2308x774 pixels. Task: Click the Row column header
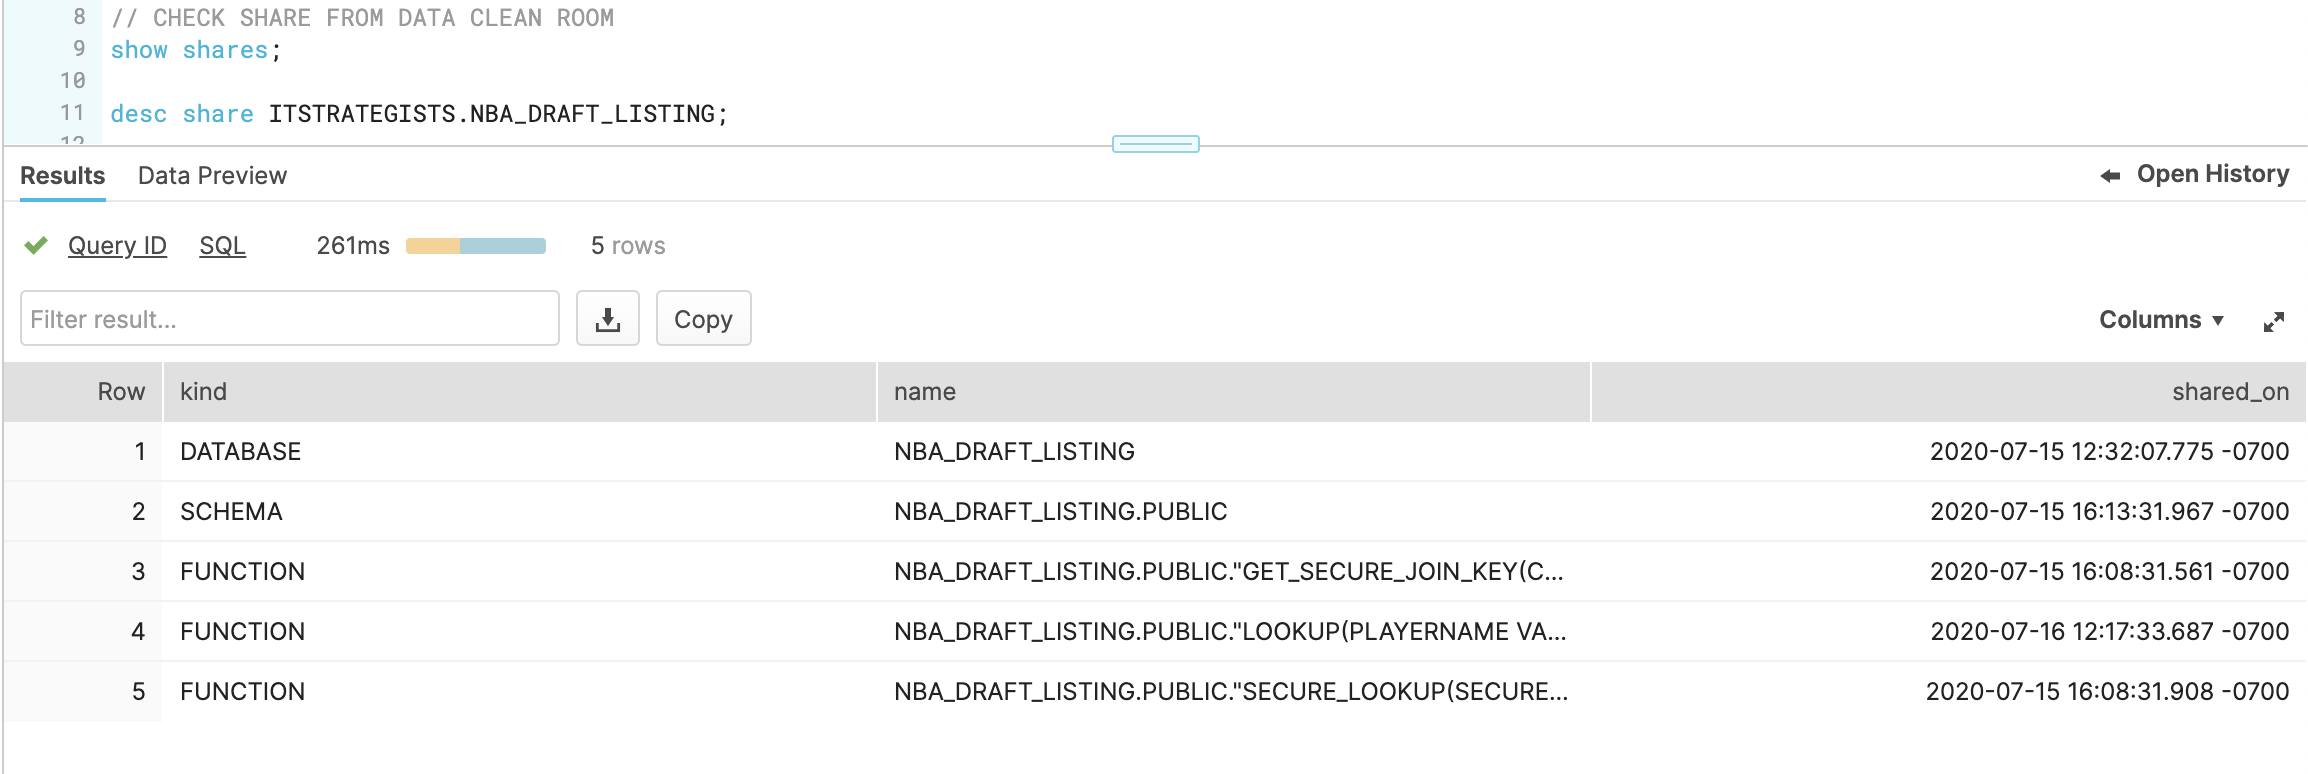83,392
